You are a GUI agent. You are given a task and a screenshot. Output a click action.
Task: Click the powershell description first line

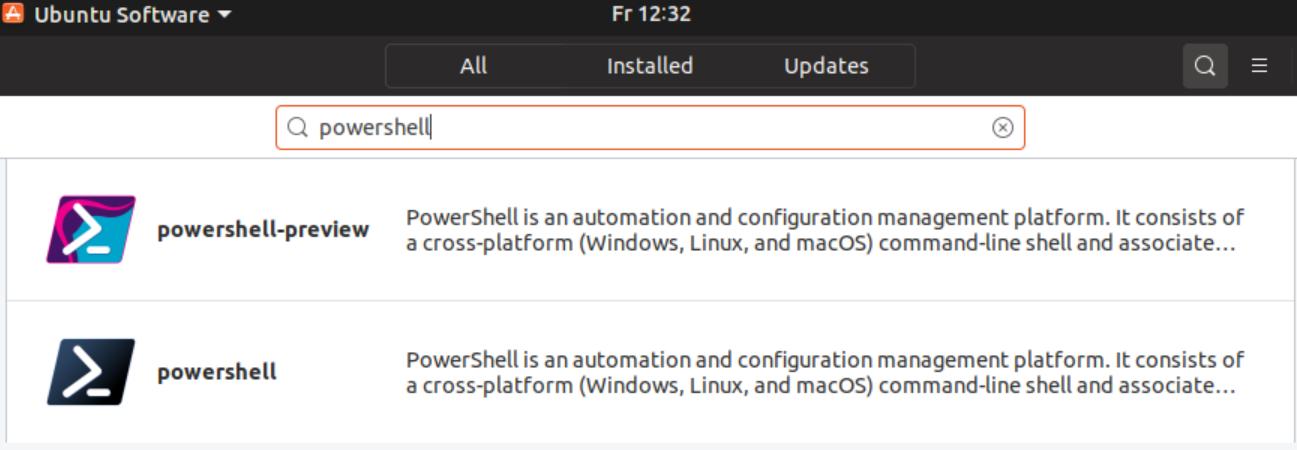click(x=825, y=360)
